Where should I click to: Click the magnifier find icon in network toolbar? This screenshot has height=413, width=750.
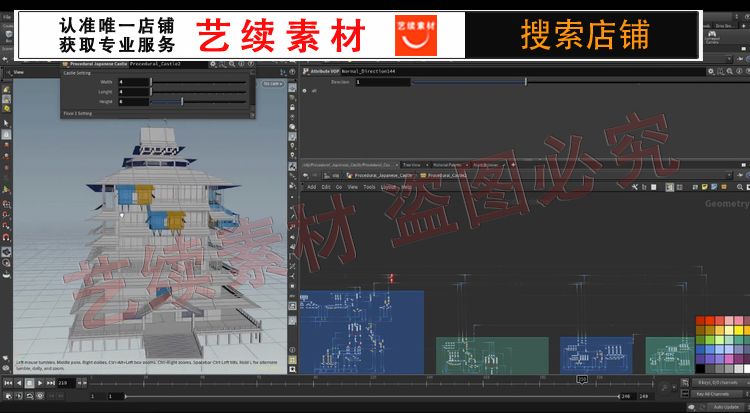pos(740,187)
